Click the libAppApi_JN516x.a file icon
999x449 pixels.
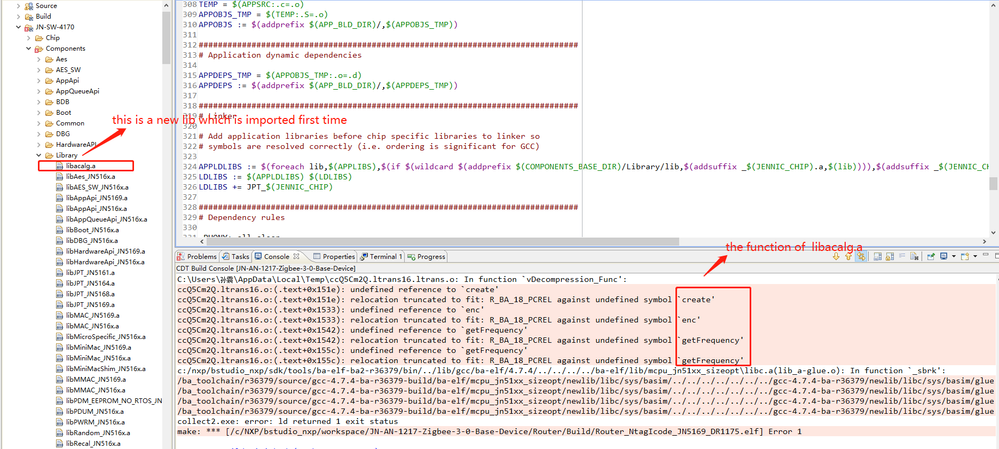tap(59, 208)
